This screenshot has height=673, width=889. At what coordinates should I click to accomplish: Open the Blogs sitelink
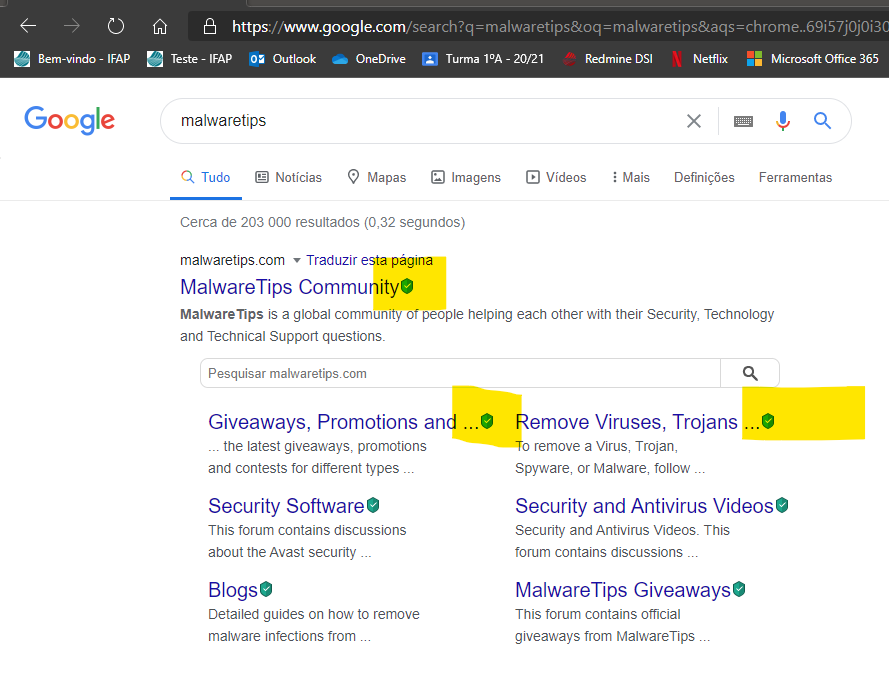(233, 590)
